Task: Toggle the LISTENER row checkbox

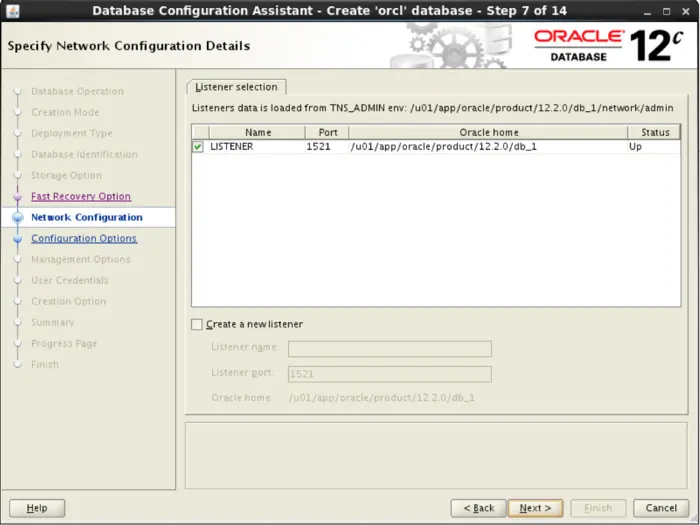Action: 198,146
